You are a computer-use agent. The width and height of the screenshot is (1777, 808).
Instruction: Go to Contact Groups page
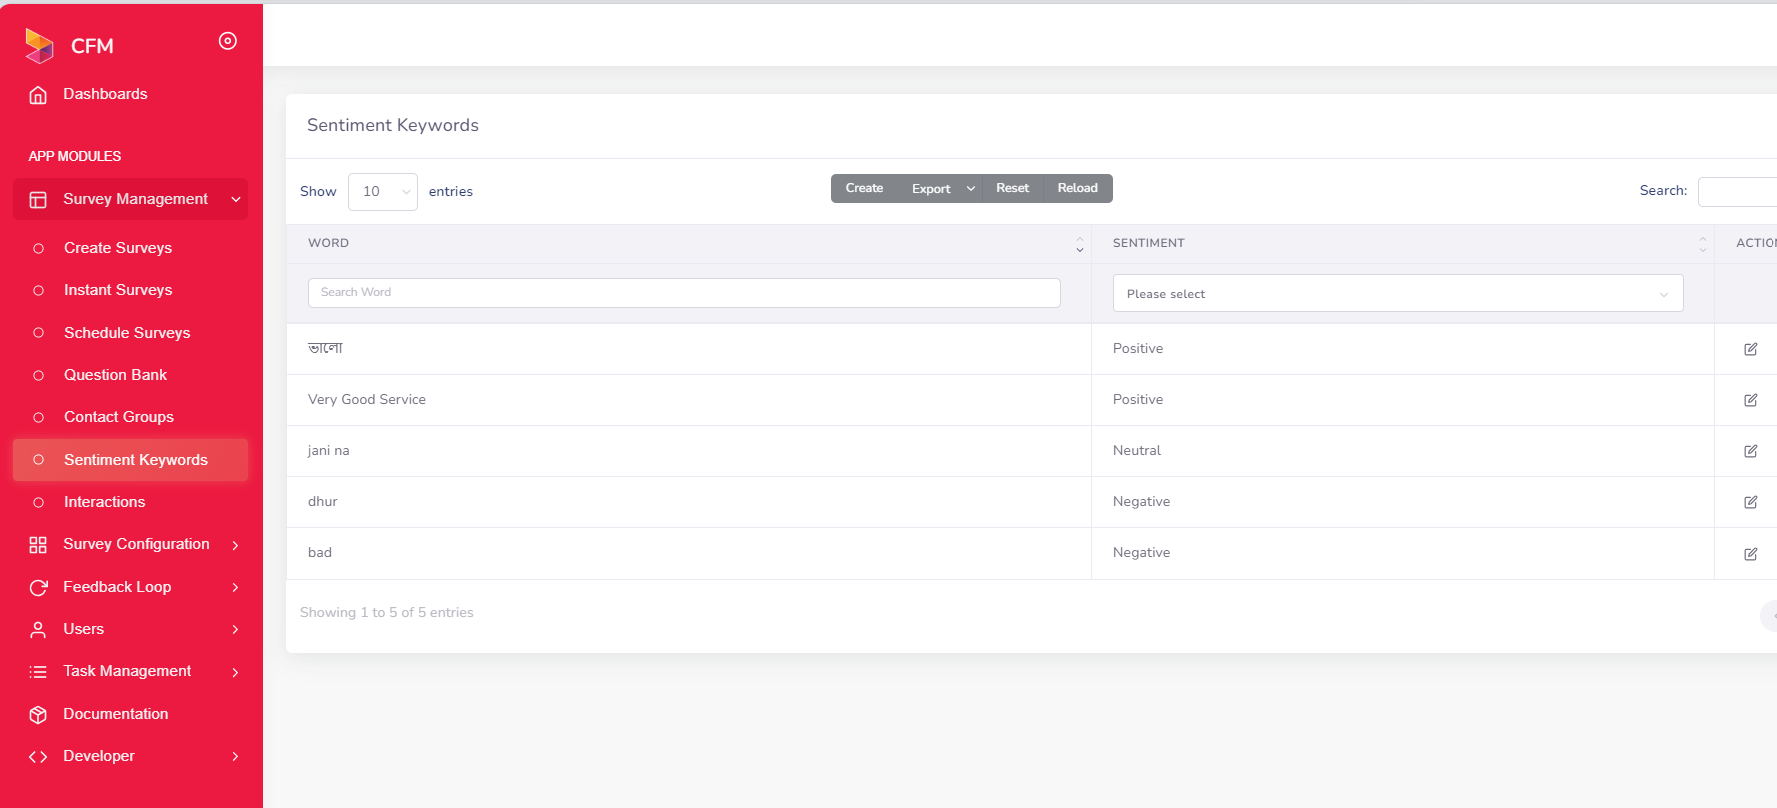(118, 417)
